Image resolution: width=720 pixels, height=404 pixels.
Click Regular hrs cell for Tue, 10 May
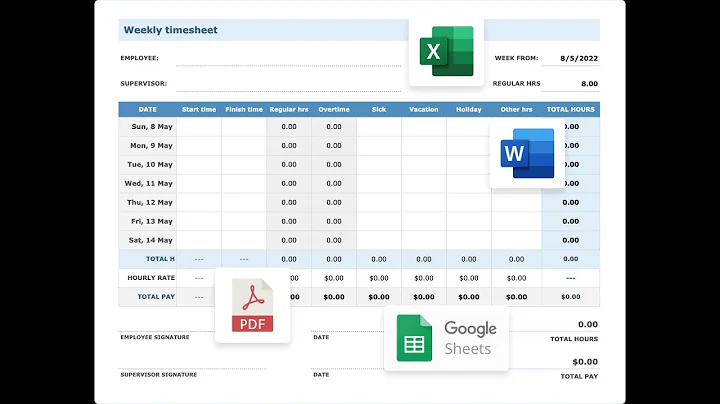tap(289, 164)
